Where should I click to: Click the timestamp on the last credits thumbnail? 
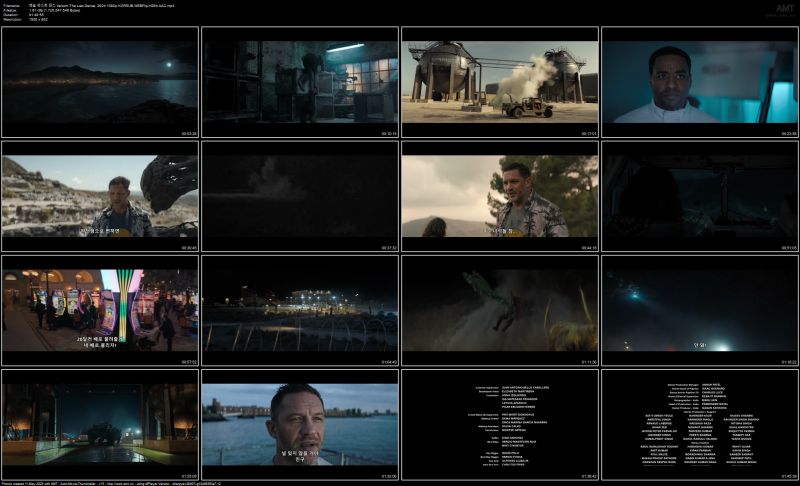(789, 476)
